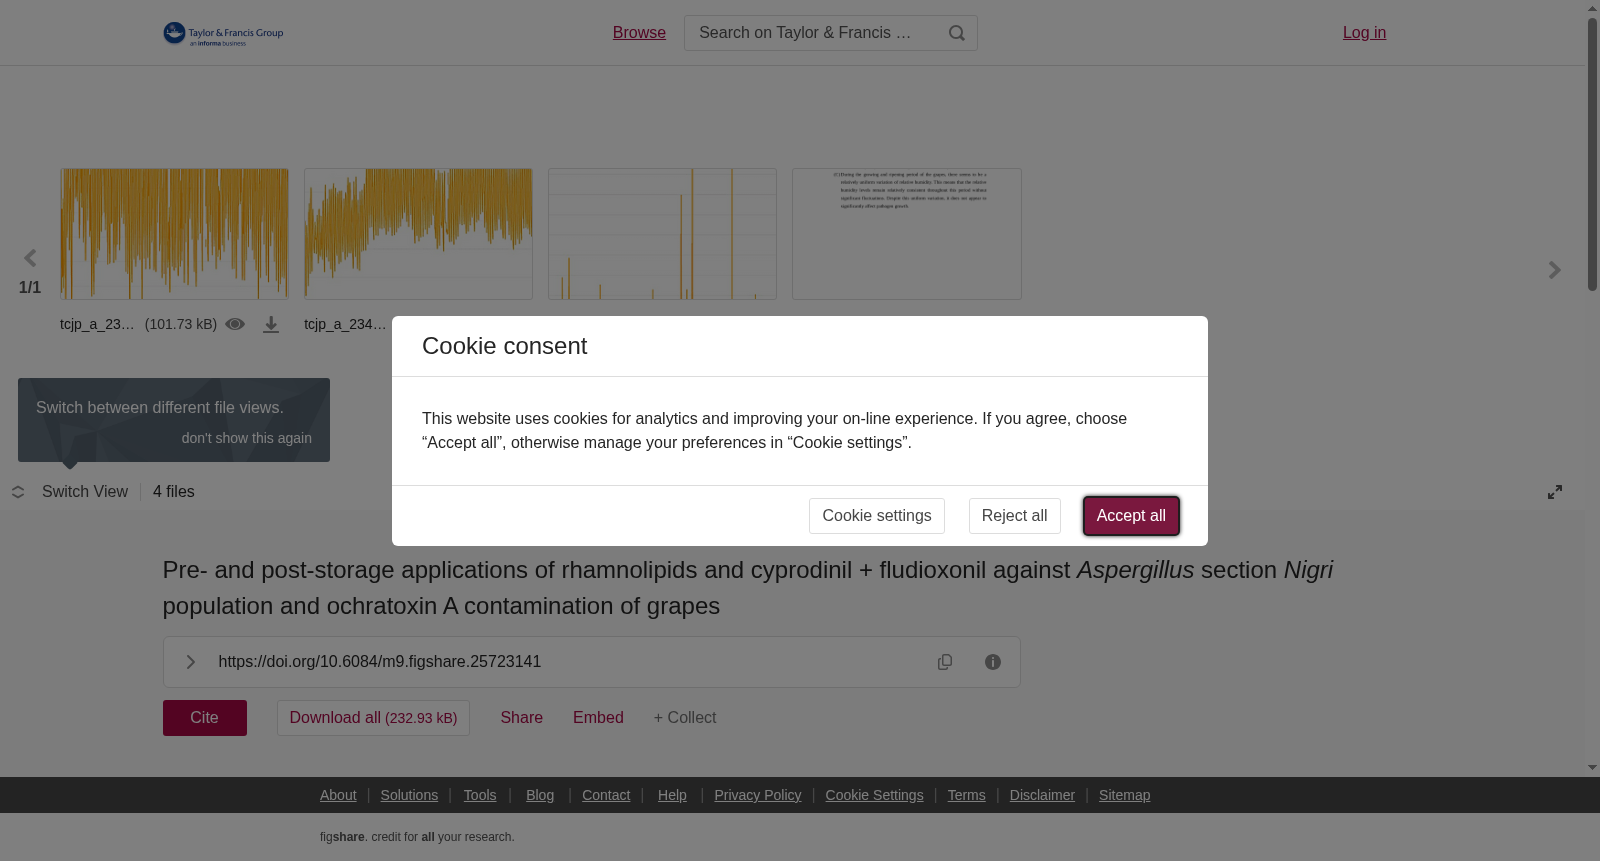Image resolution: width=1600 pixels, height=861 pixels.
Task: Click the Share button
Action: click(x=522, y=718)
